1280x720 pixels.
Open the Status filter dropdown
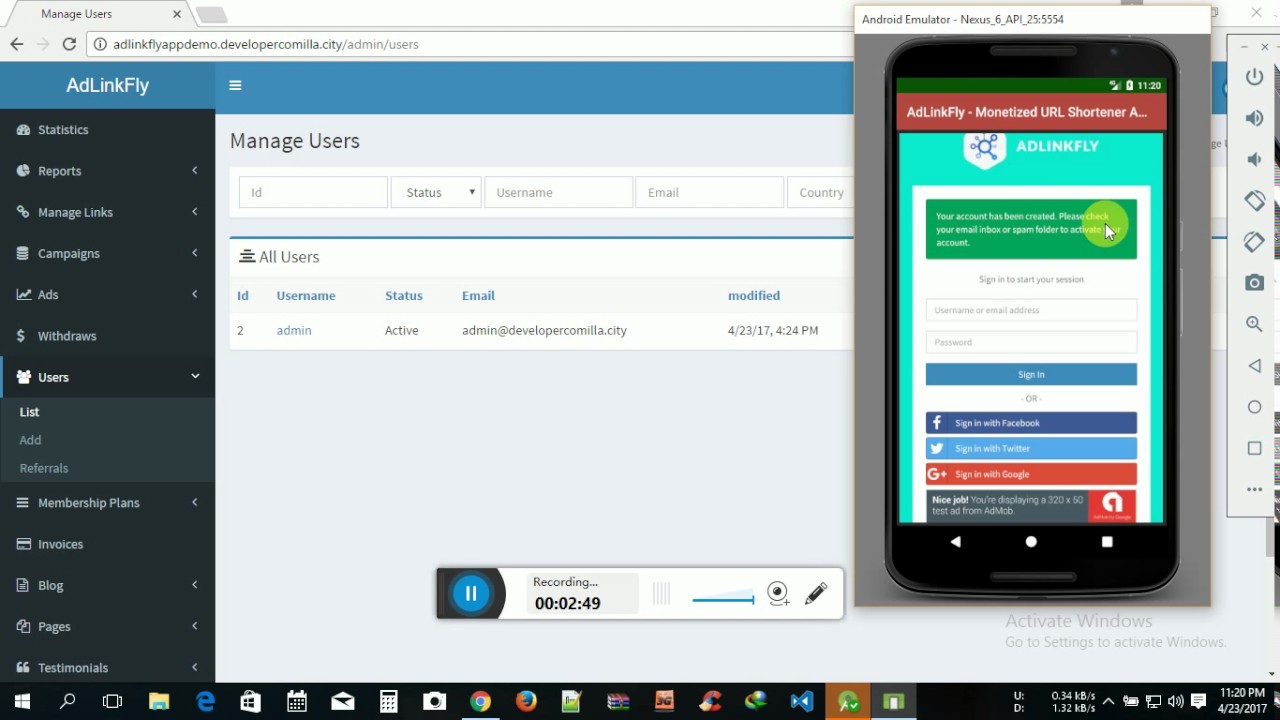click(436, 192)
